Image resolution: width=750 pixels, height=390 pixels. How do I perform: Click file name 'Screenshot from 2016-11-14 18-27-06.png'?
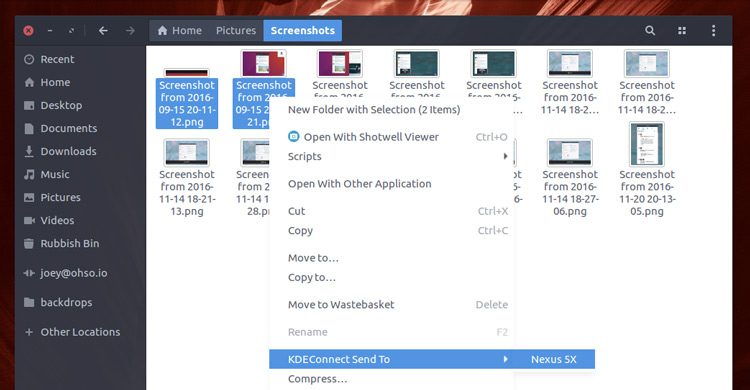pyautogui.click(x=570, y=193)
